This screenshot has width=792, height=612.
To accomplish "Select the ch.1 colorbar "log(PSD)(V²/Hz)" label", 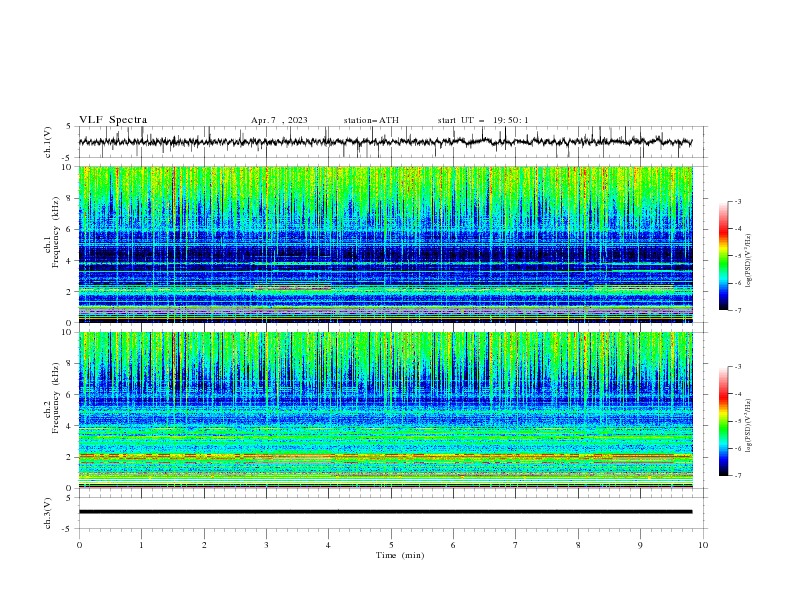I will [748, 261].
